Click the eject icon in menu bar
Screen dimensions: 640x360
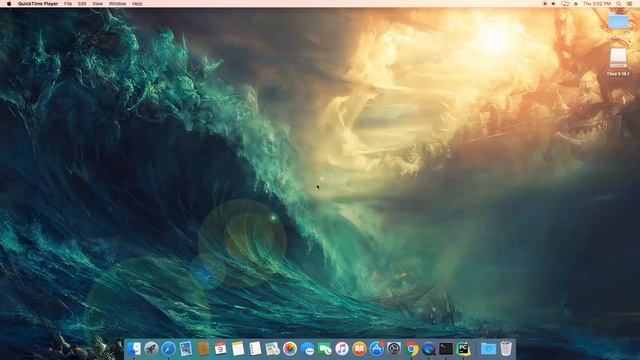tap(576, 4)
